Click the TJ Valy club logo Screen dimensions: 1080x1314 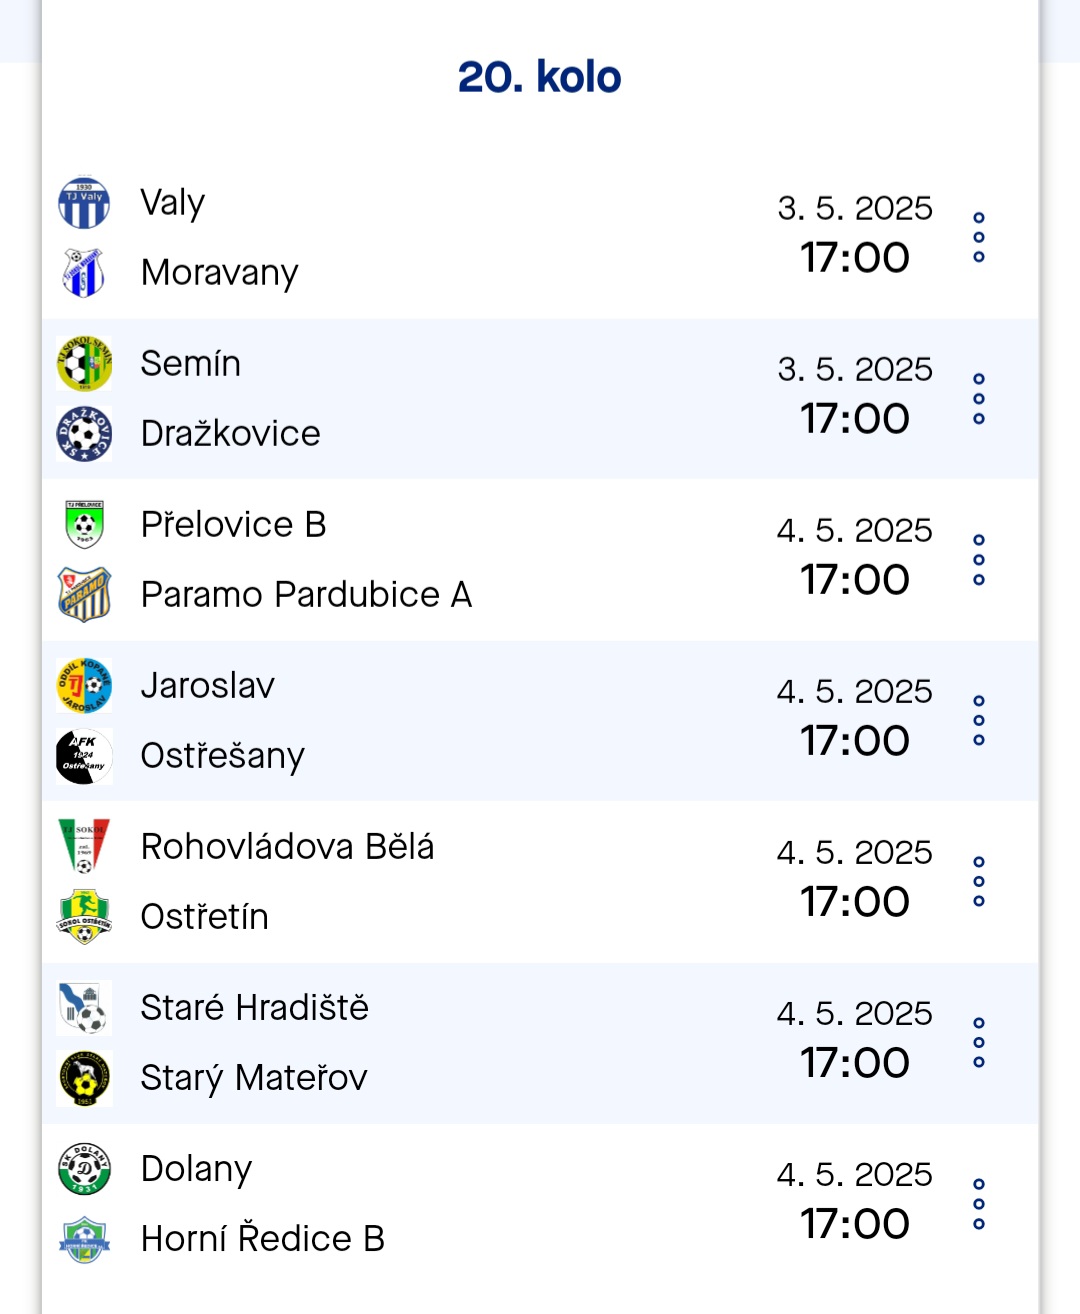point(84,203)
